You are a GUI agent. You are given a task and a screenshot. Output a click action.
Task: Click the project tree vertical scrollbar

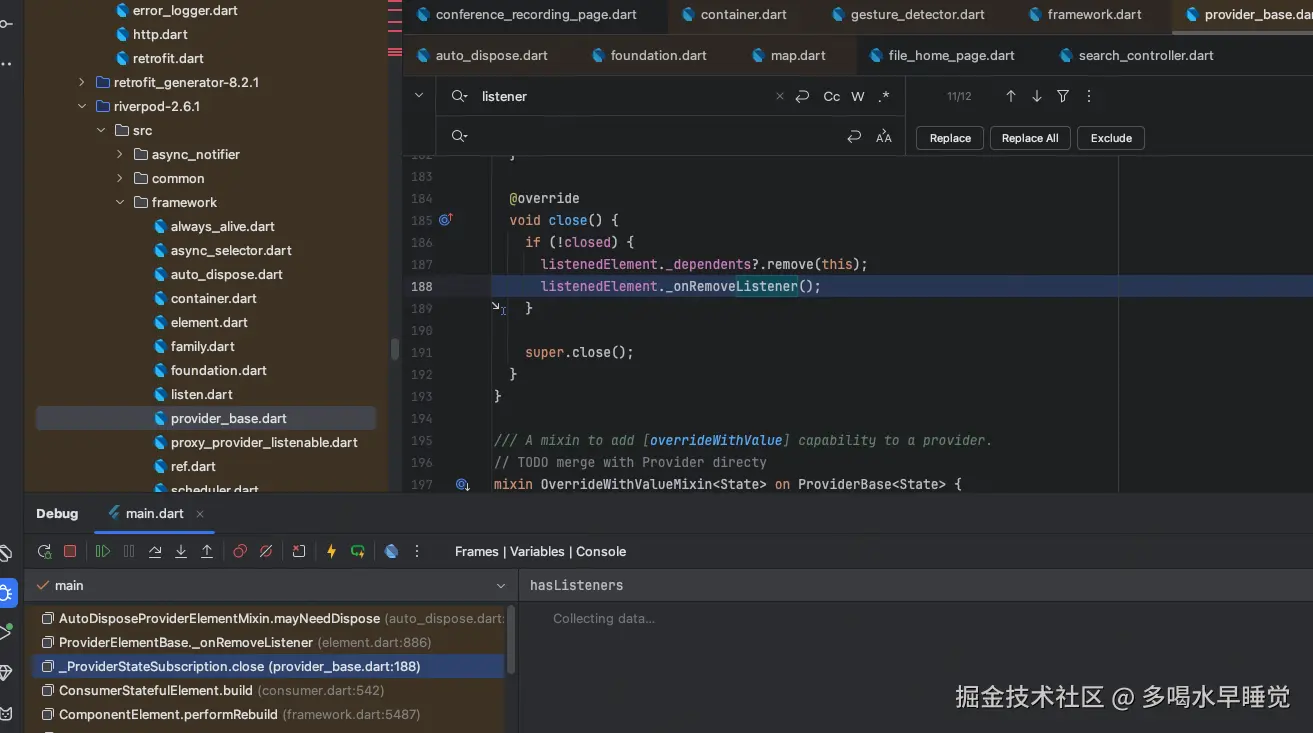click(x=395, y=349)
